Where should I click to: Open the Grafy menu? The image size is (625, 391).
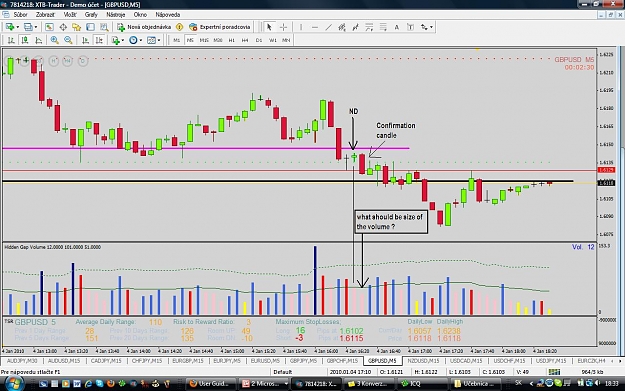[91, 15]
